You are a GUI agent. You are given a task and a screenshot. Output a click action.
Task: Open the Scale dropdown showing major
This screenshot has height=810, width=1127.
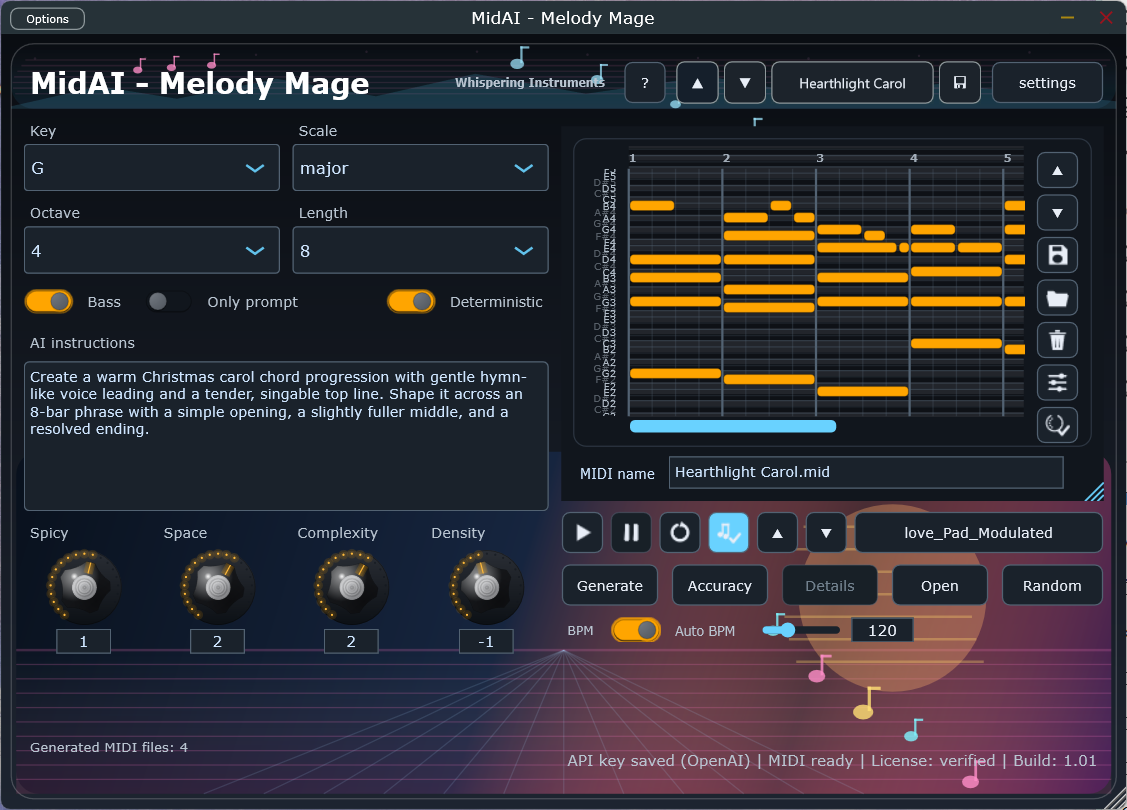420,167
